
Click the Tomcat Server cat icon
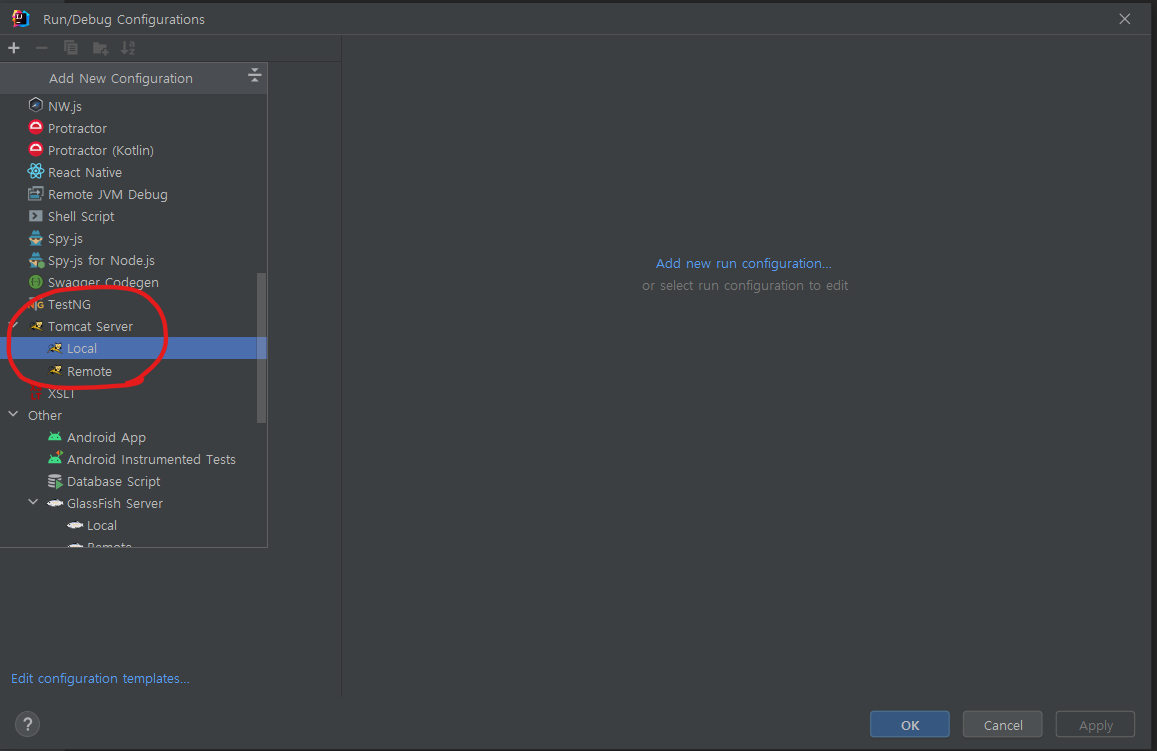click(x=35, y=326)
